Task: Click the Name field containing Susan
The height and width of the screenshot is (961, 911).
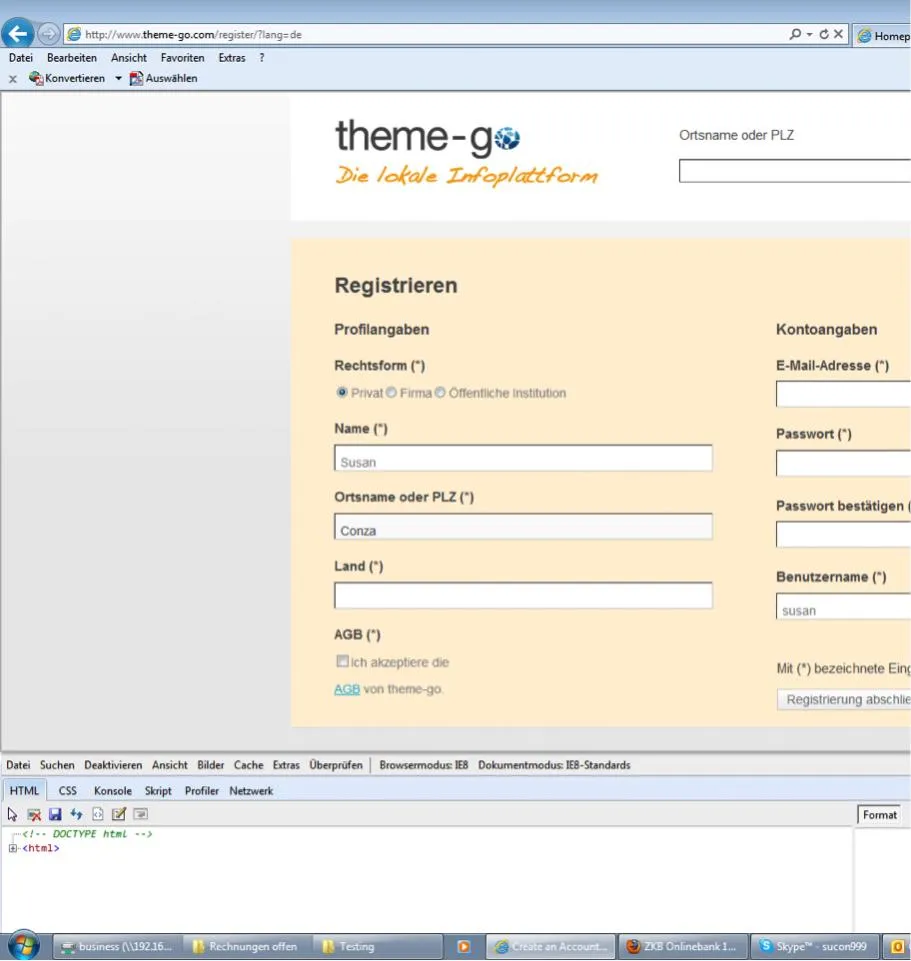Action: pos(523,458)
